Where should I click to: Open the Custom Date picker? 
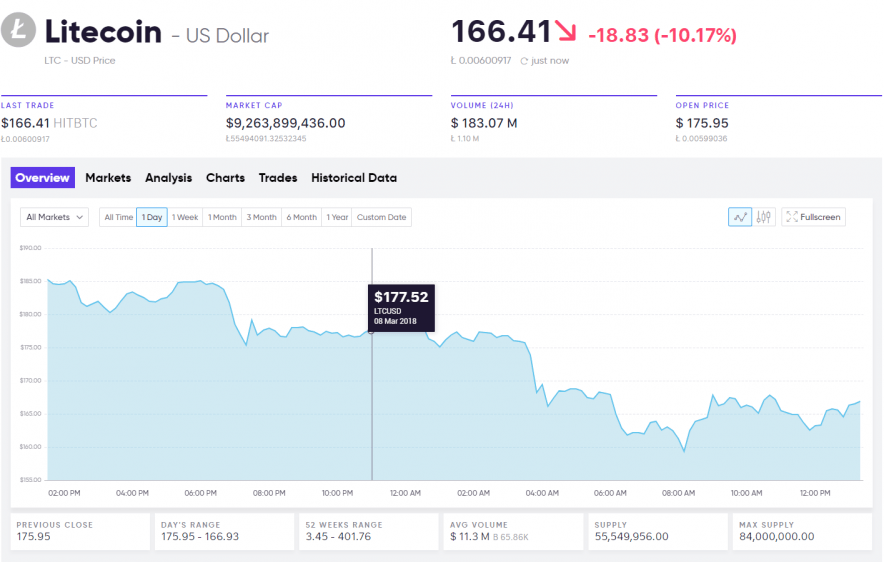pyautogui.click(x=381, y=217)
